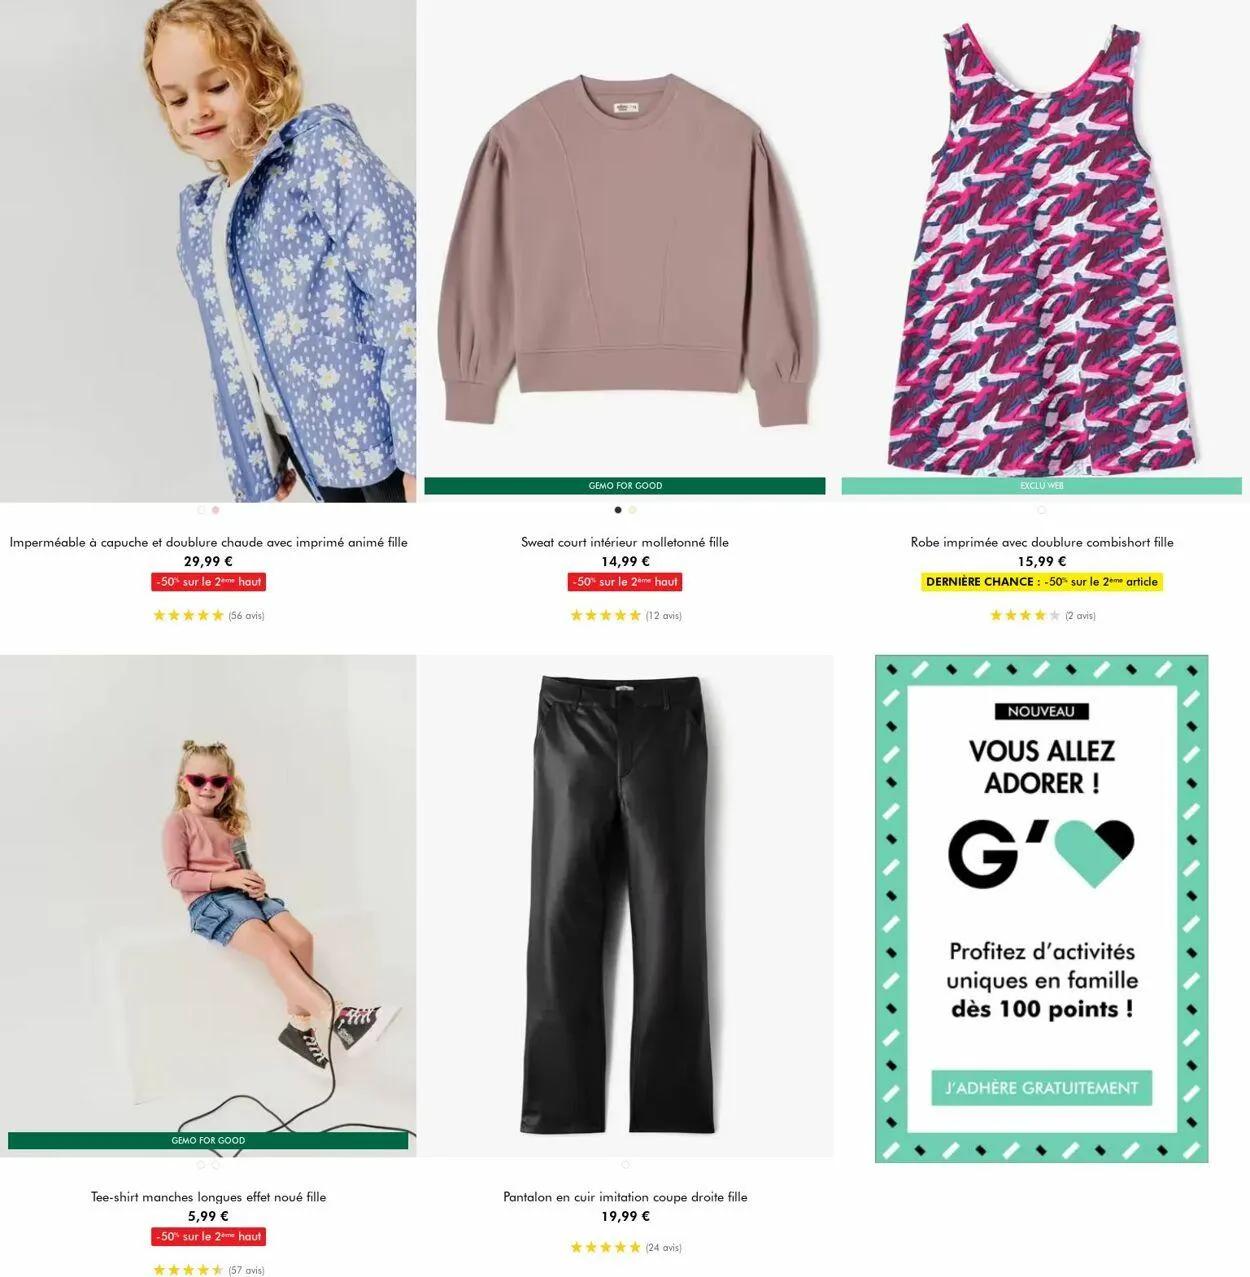Open the pink sweatshirt product image
The height and width of the screenshot is (1277, 1250).
point(625,240)
